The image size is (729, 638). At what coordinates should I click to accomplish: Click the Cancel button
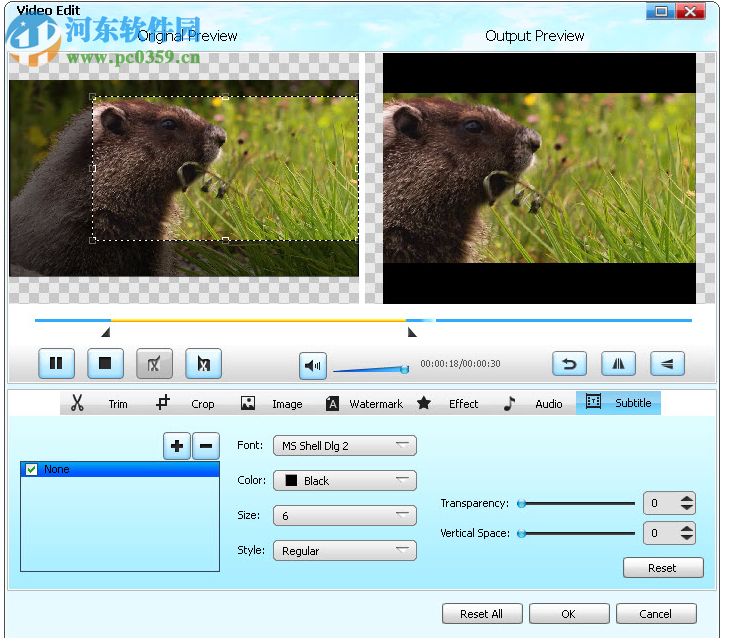(x=656, y=614)
